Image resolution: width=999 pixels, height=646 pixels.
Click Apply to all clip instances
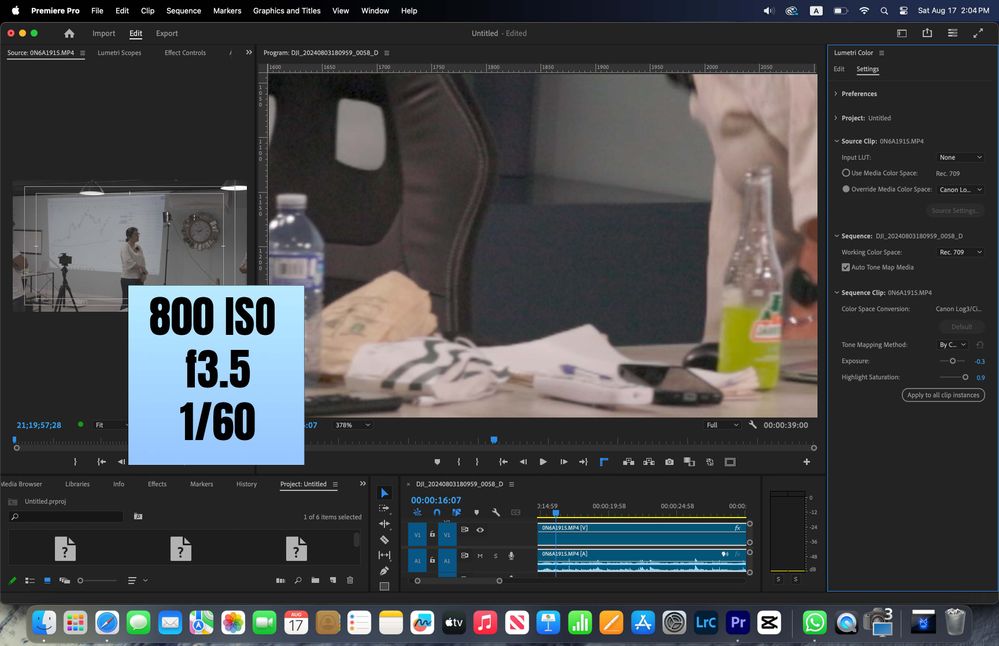tap(943, 395)
